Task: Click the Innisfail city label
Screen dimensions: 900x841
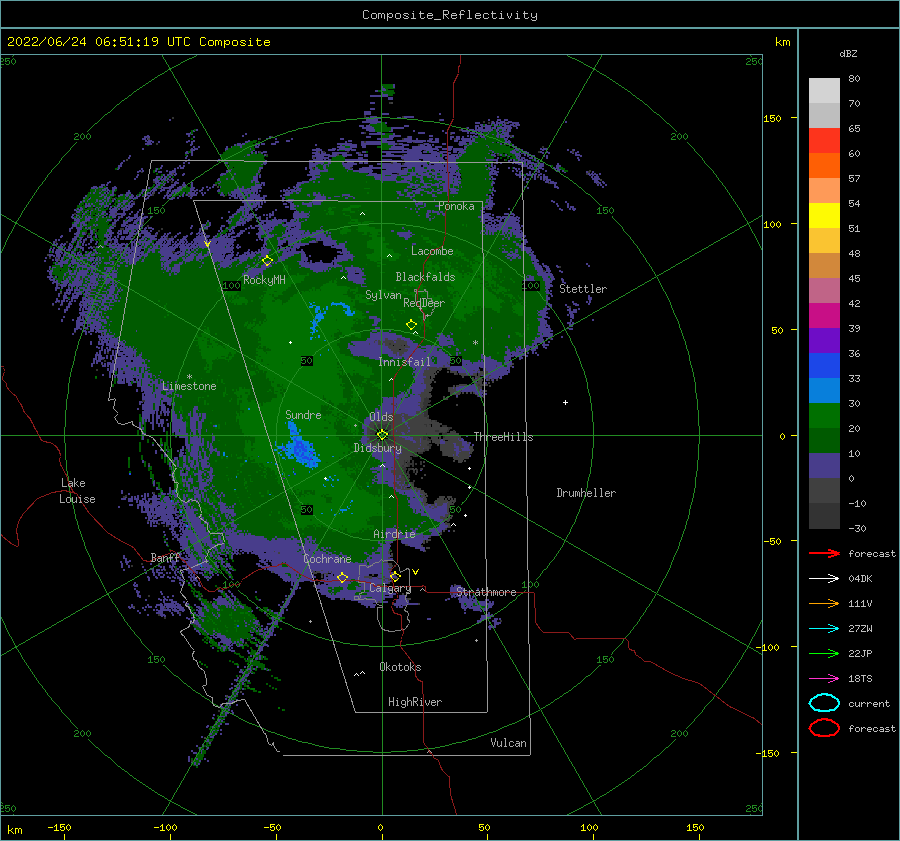Action: tap(404, 362)
